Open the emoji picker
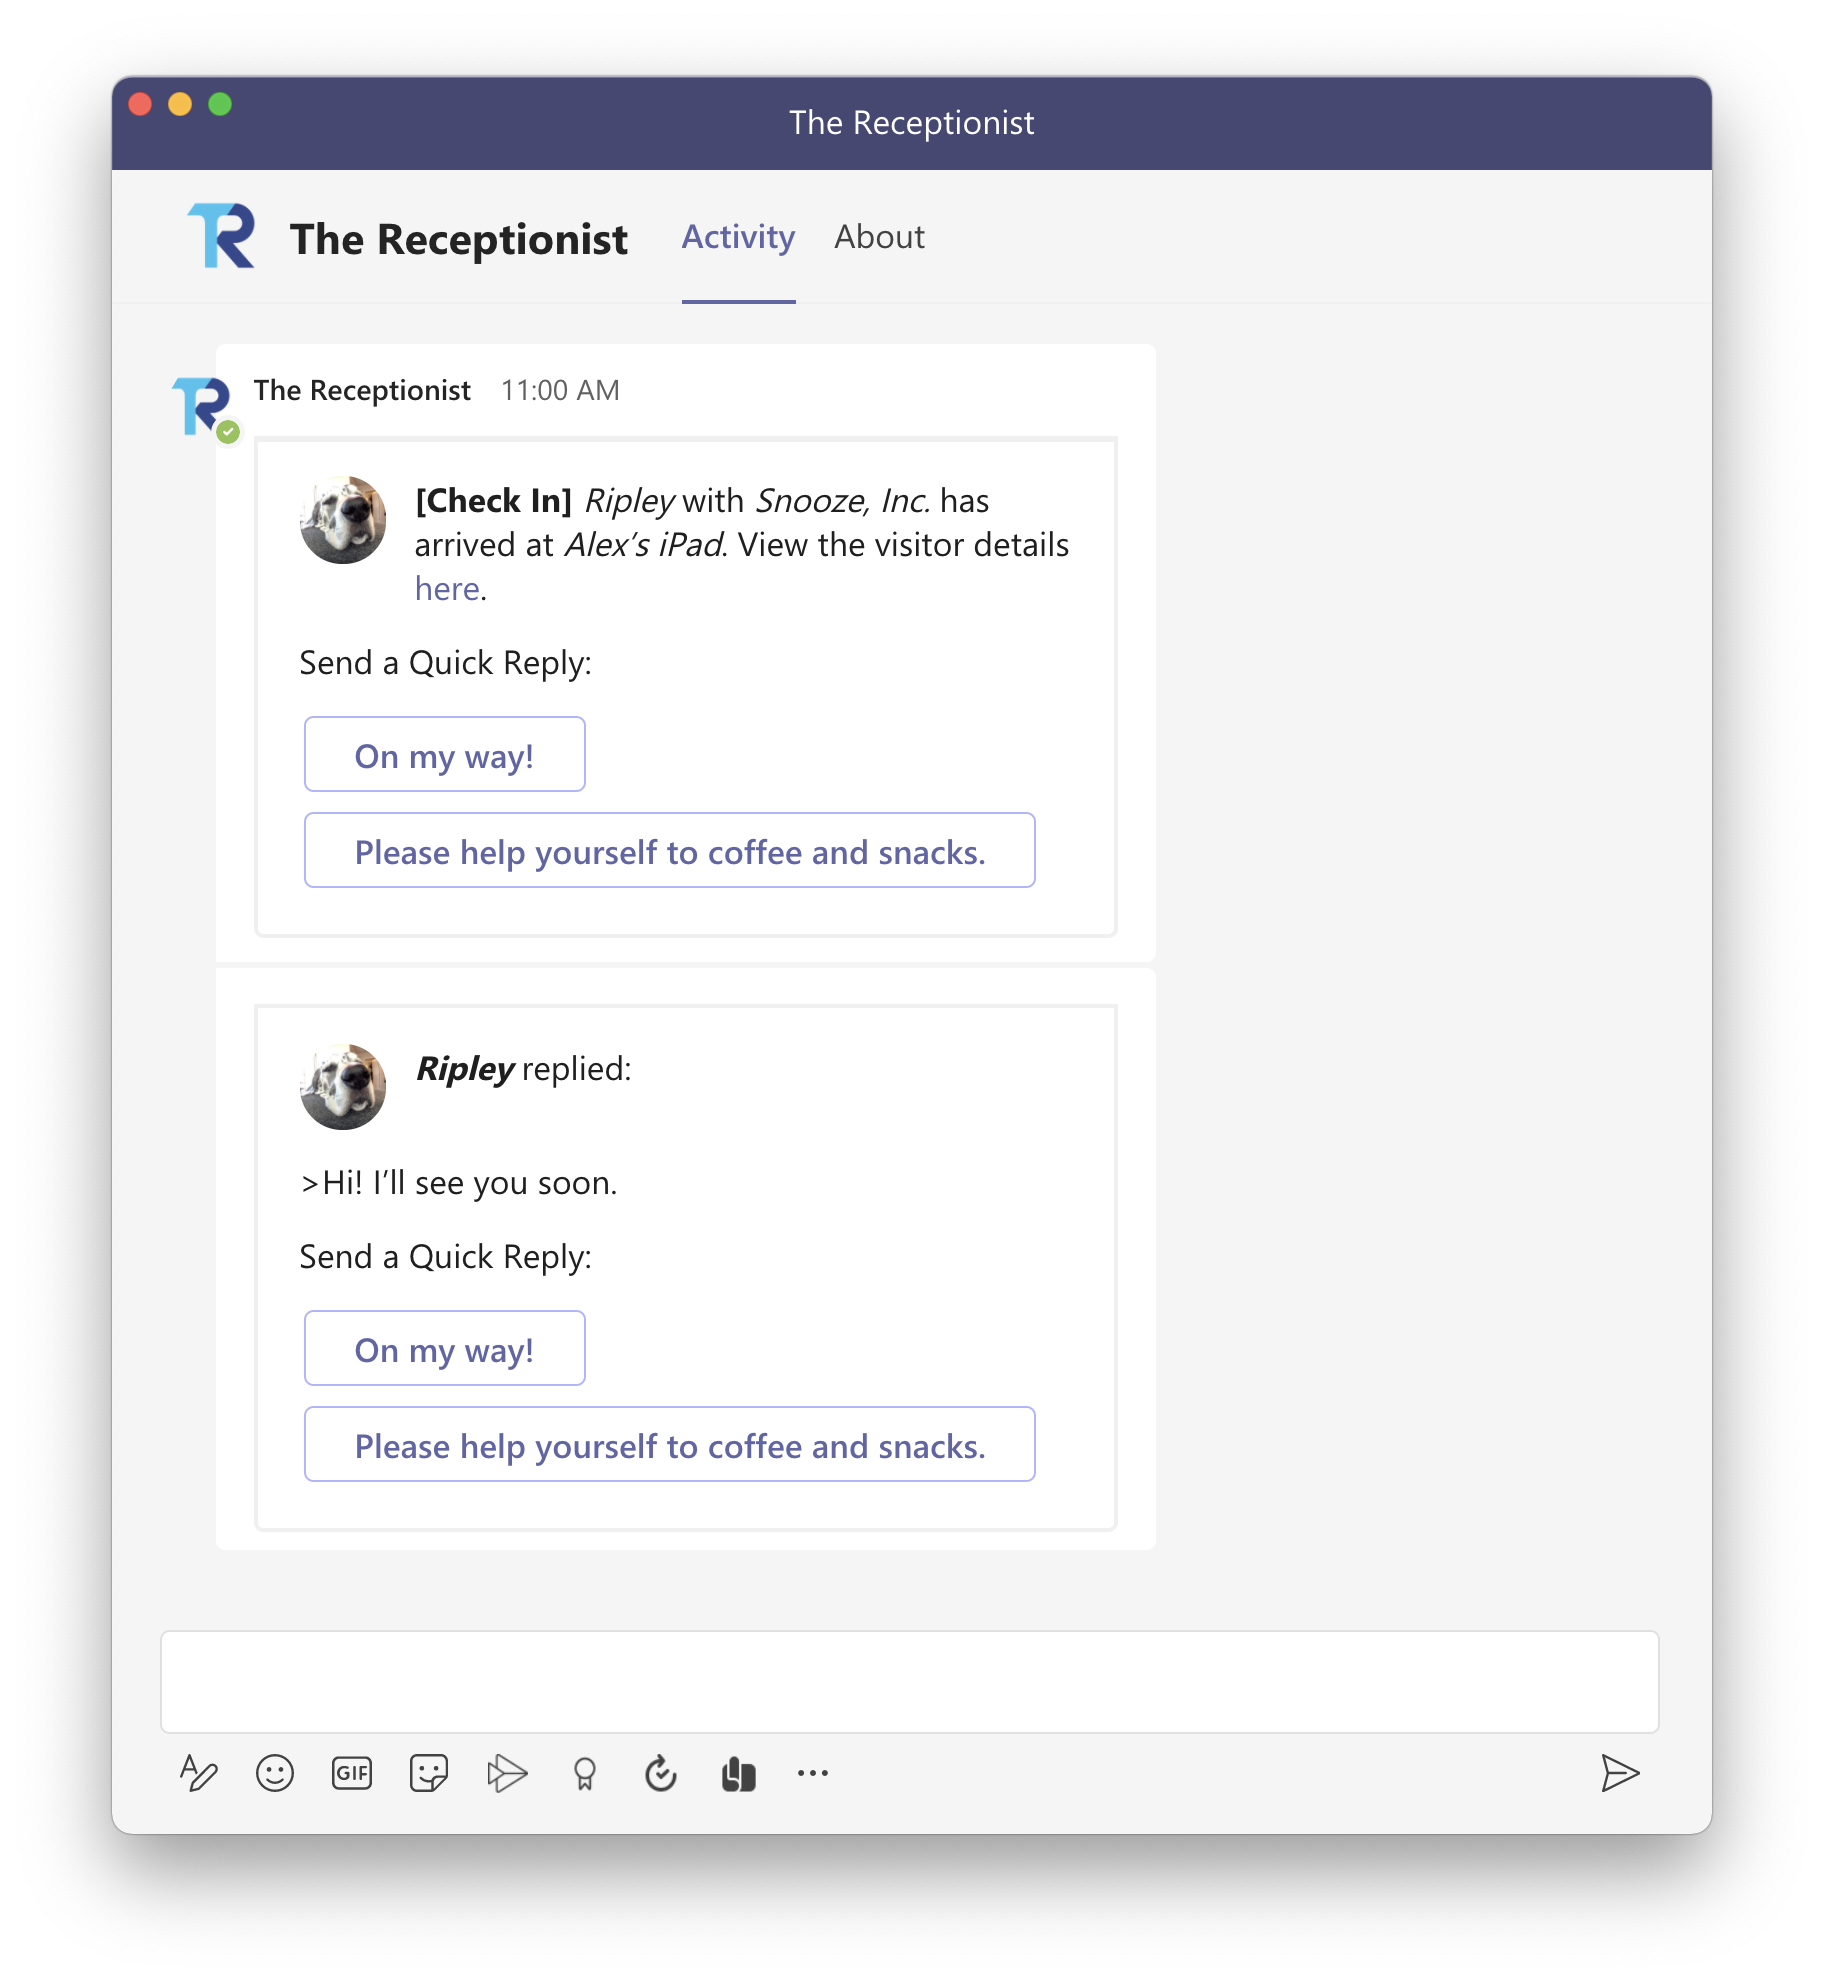 pos(275,1773)
